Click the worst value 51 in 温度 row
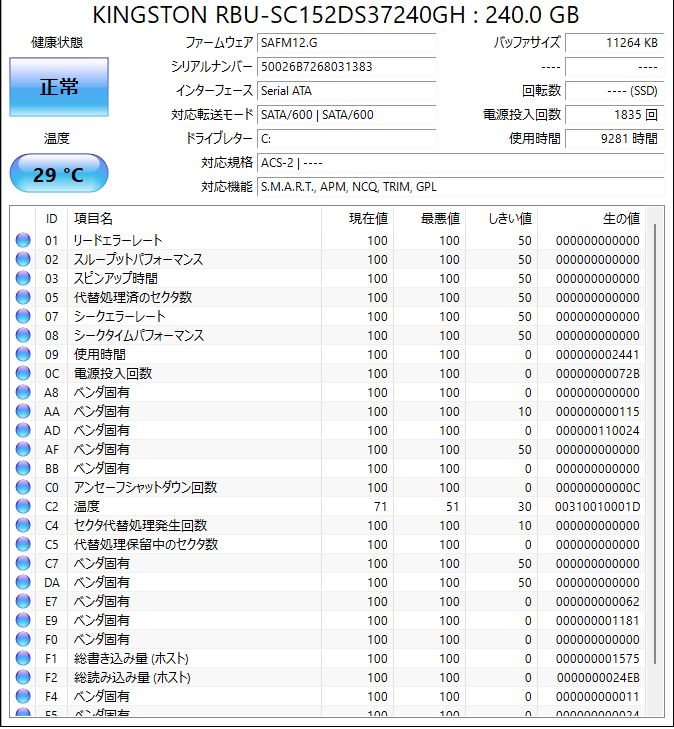This screenshot has height=729, width=674. (x=453, y=506)
